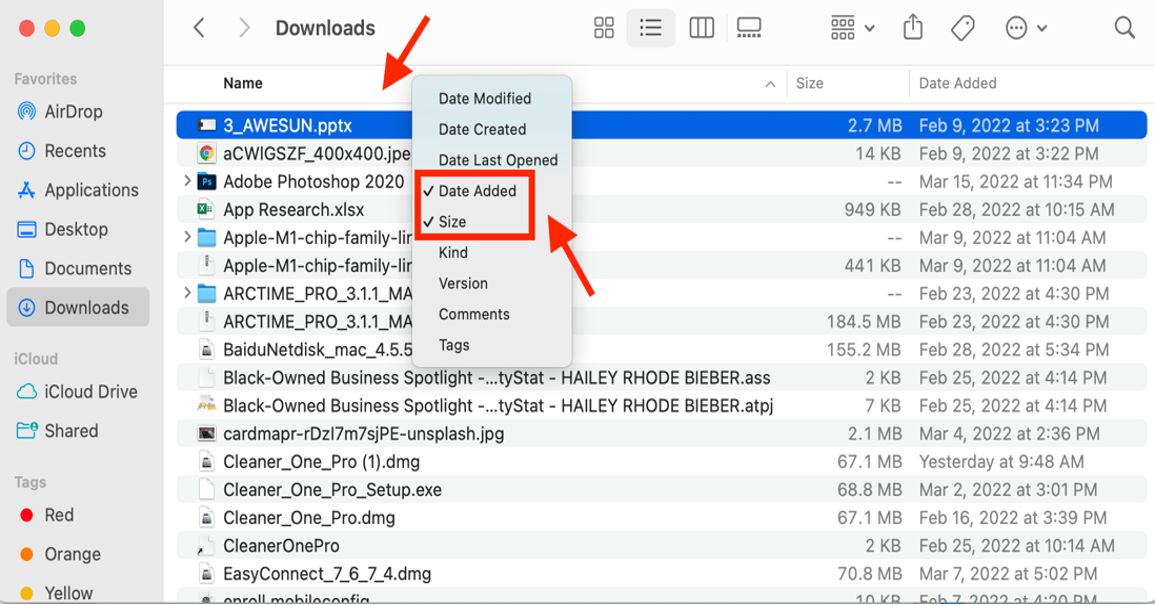The height and width of the screenshot is (605, 1155).
Task: Open the More actions ellipsis dropdown
Action: [1026, 28]
